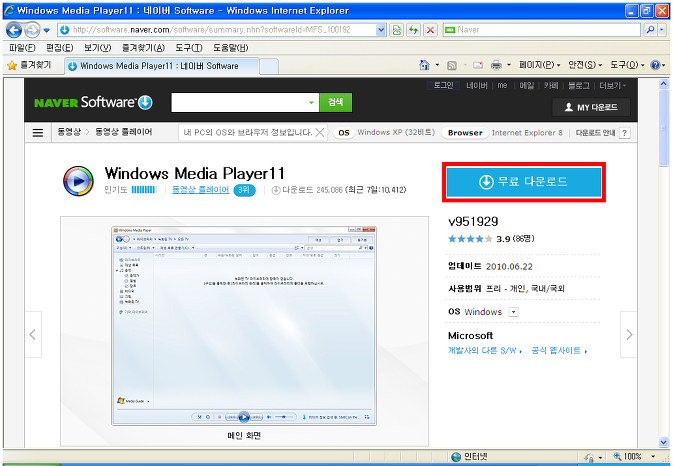The image size is (673, 466).
Task: Open 공식 웹사이트 link
Action: 559,351
